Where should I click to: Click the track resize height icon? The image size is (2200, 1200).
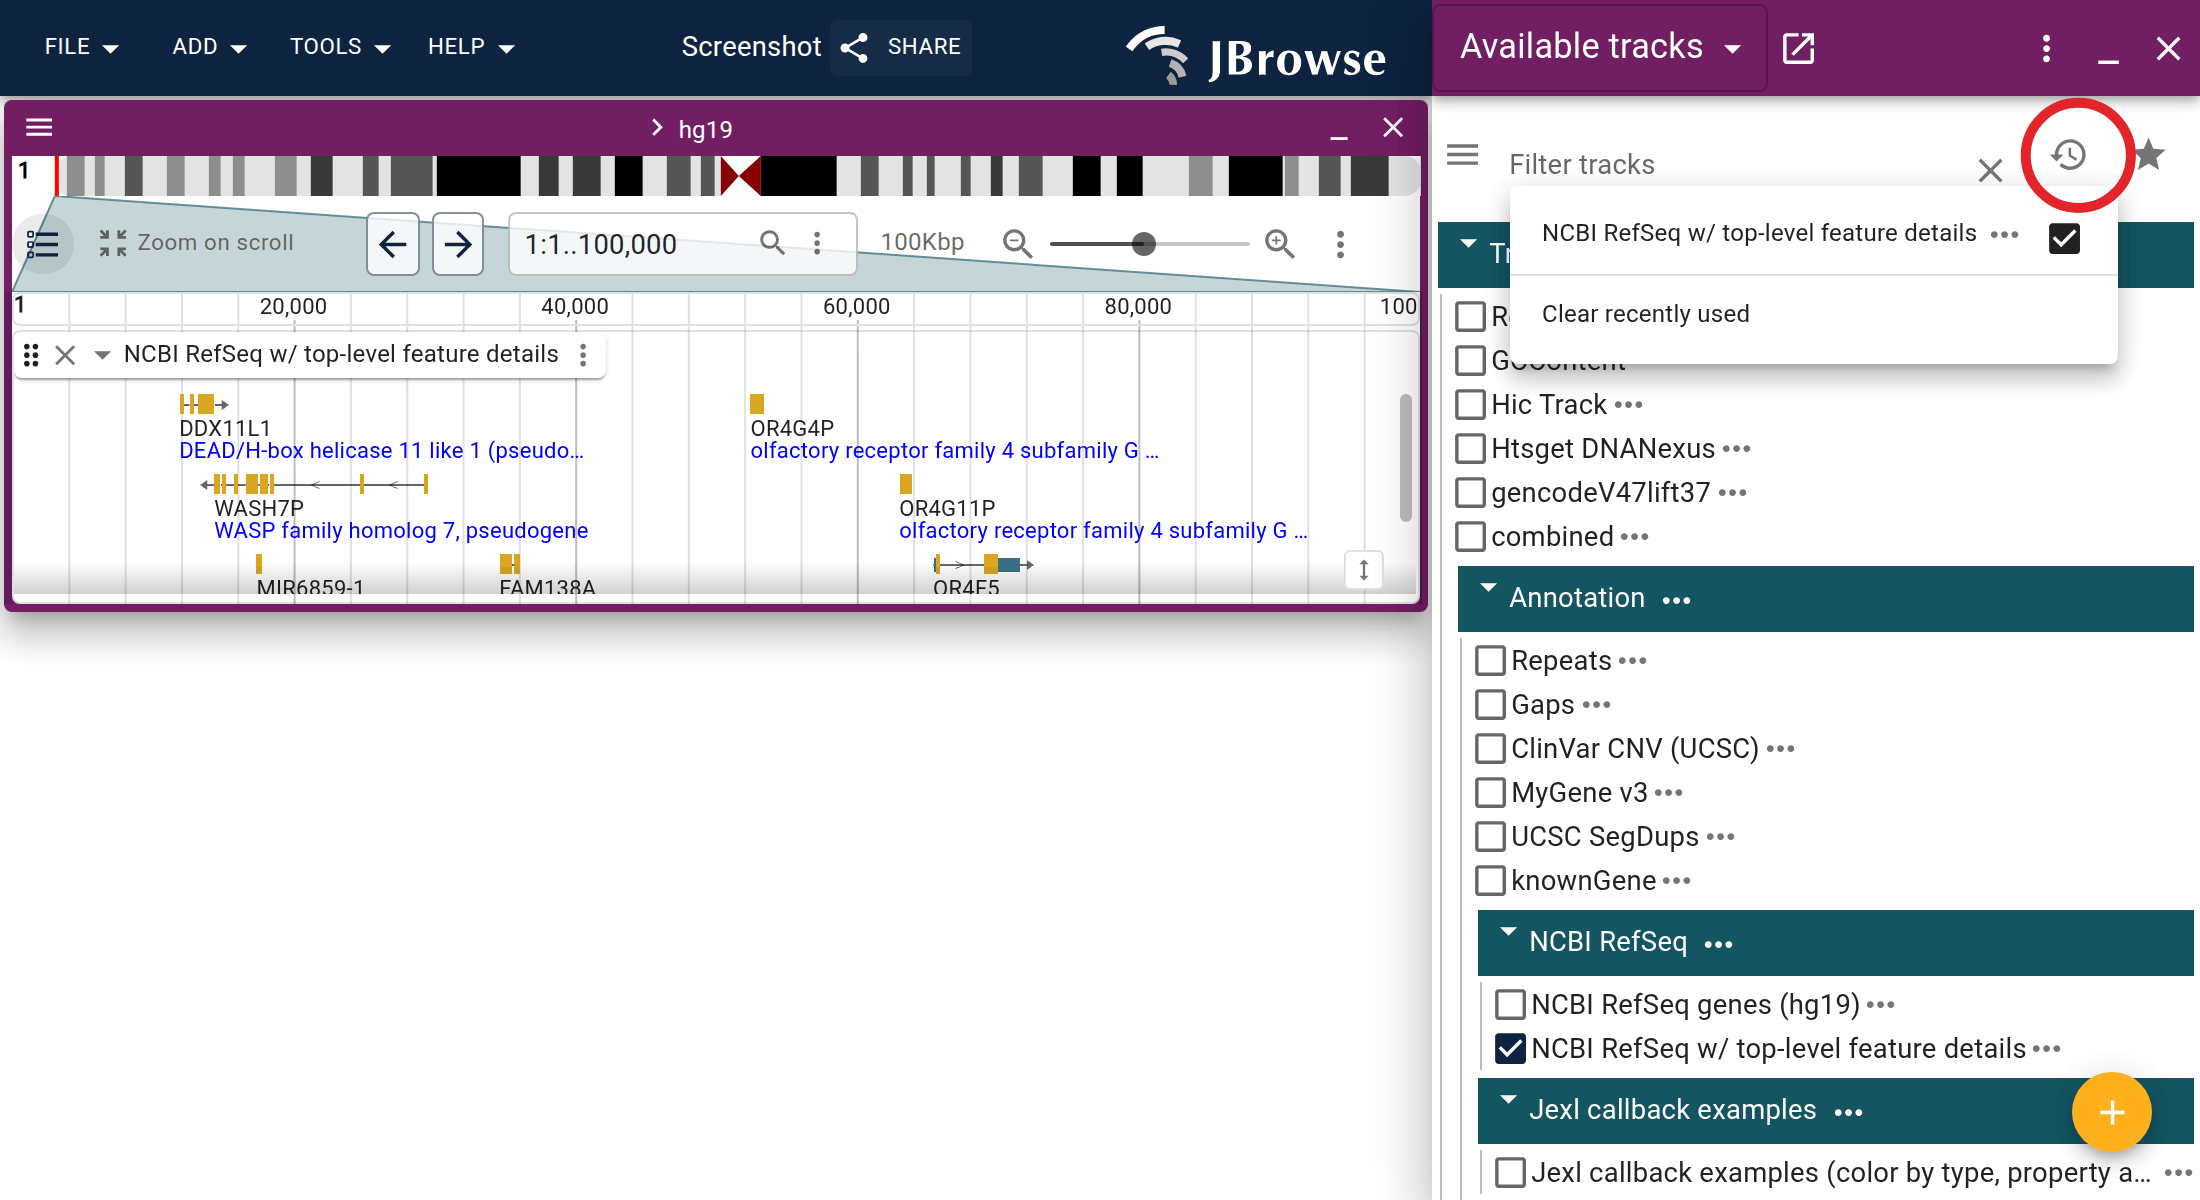(1363, 570)
